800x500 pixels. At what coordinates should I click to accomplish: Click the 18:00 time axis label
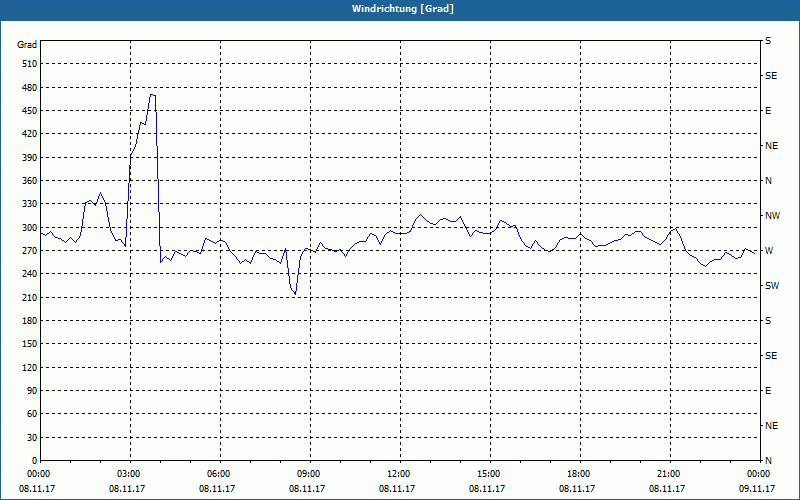coord(578,474)
